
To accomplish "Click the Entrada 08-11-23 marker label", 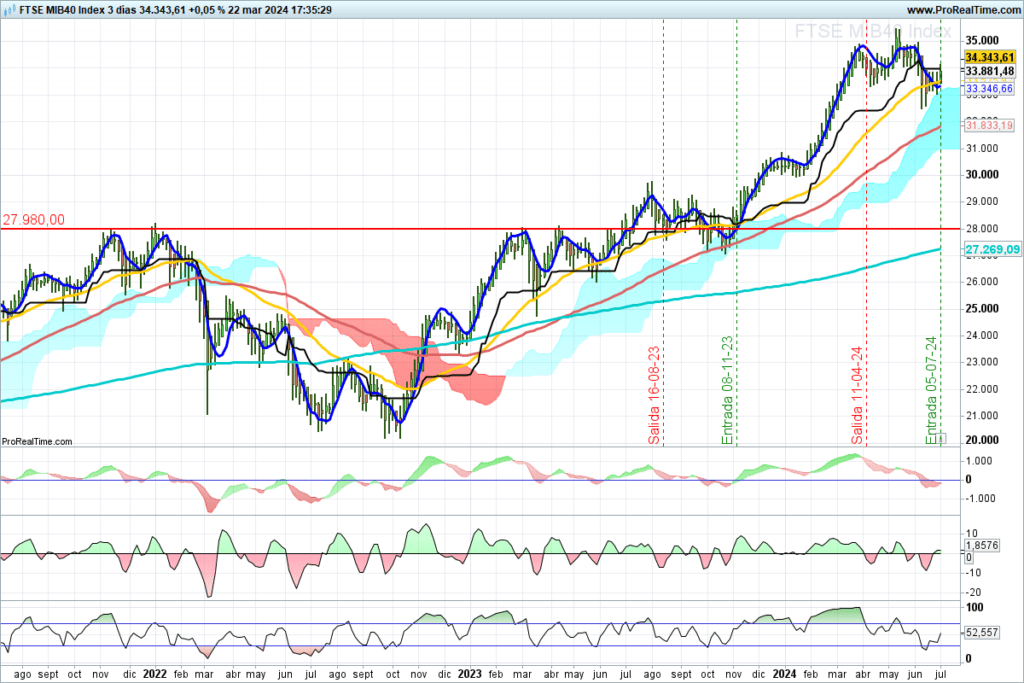I will 727,390.
